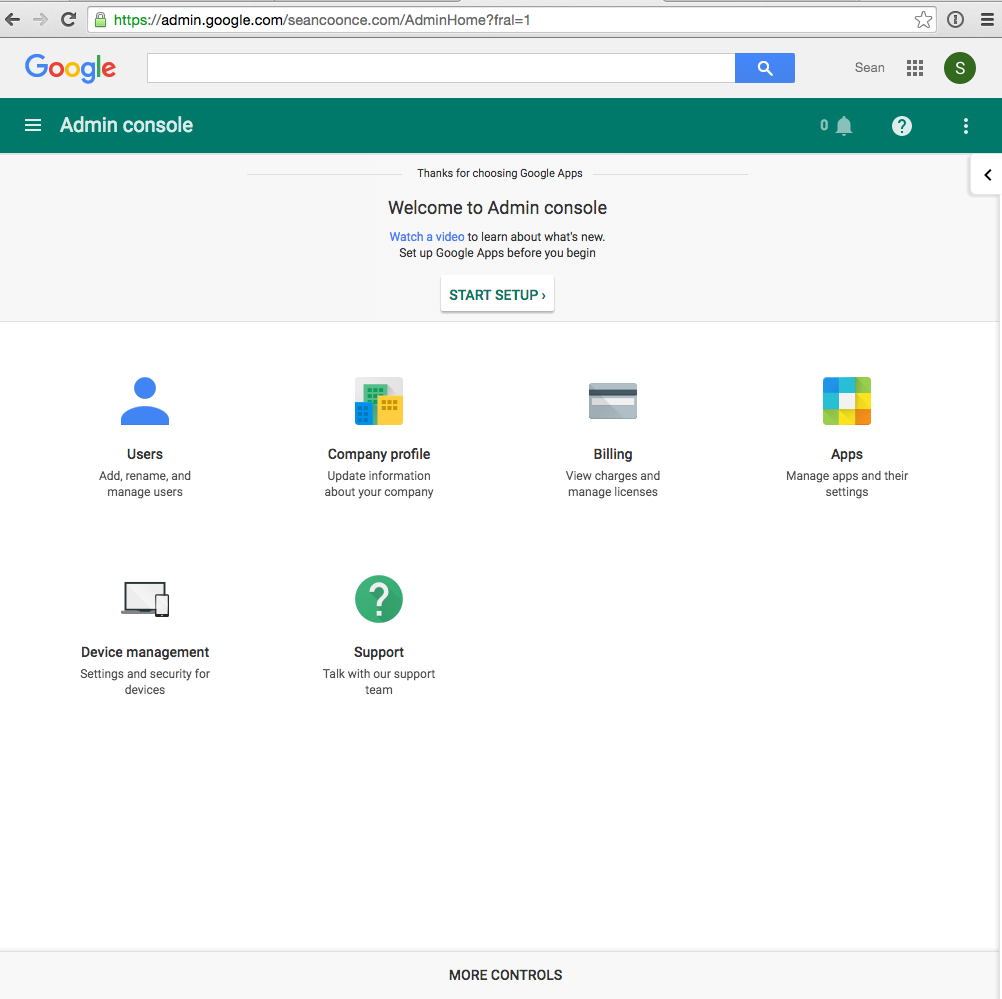Screen dimensions: 1002x999
Task: Click into the Google search field
Action: tap(441, 68)
